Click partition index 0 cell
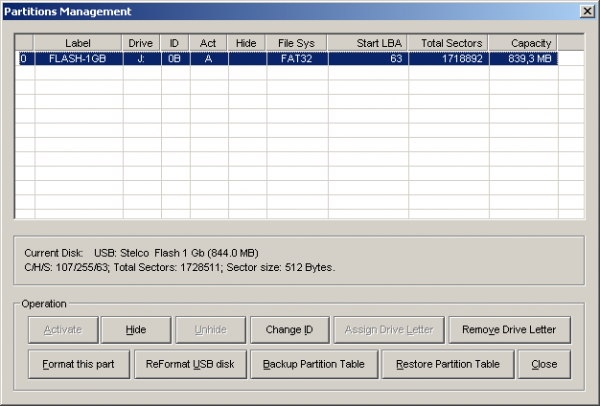 pyautogui.click(x=24, y=59)
